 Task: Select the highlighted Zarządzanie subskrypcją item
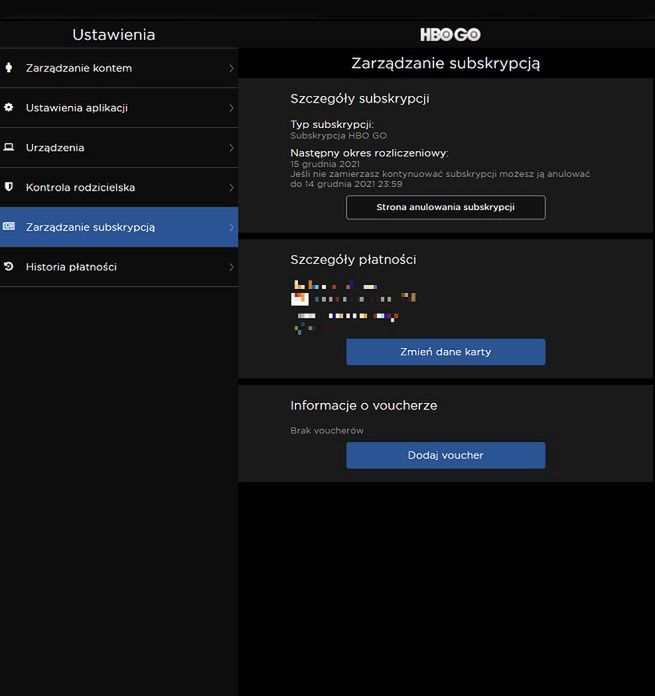coord(119,227)
